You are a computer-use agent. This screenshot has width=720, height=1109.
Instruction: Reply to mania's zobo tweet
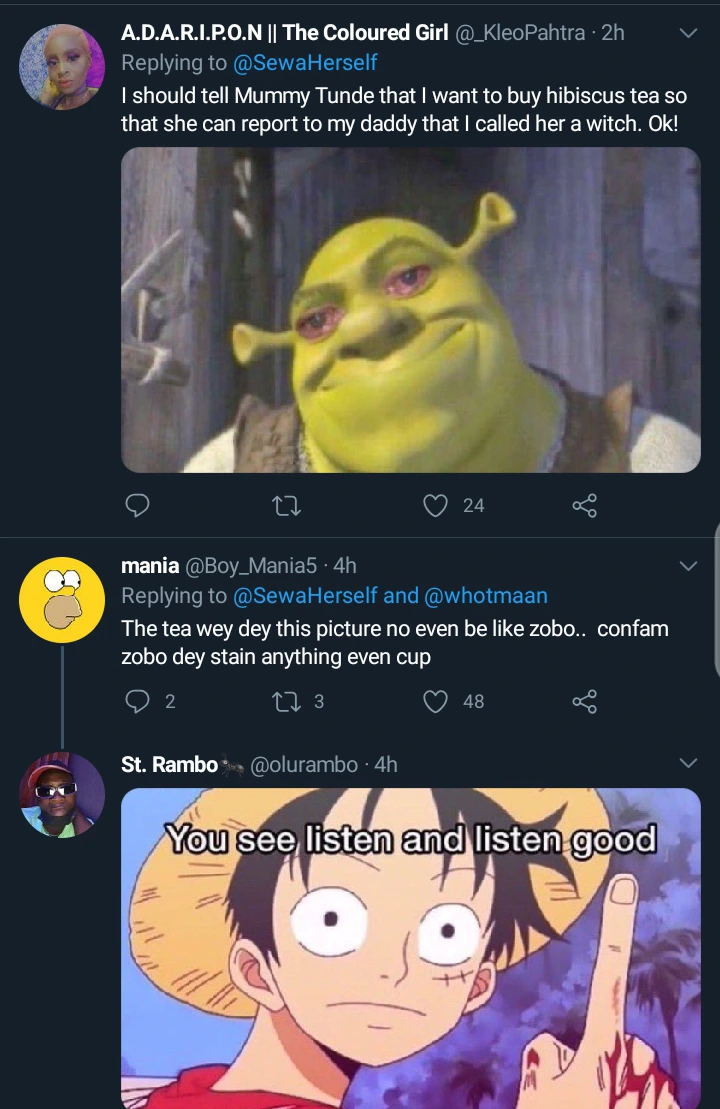pos(138,702)
